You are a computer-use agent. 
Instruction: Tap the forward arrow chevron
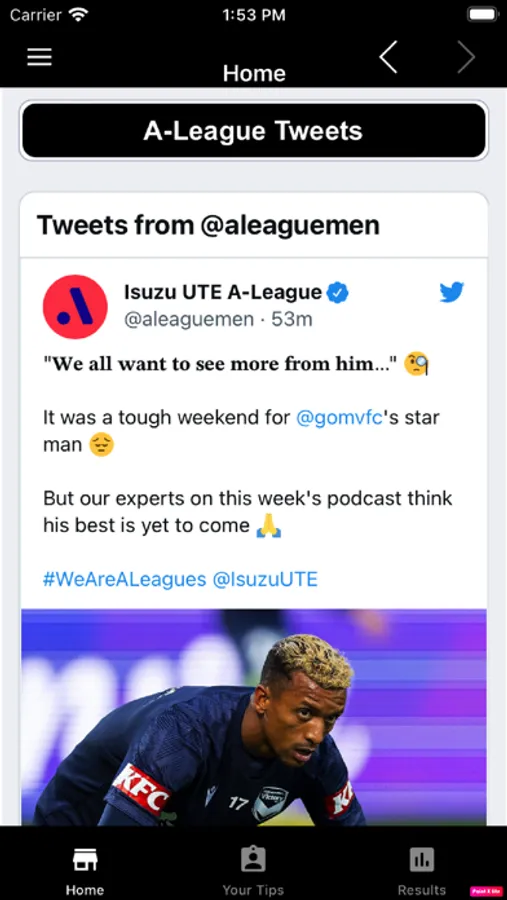[x=466, y=57]
